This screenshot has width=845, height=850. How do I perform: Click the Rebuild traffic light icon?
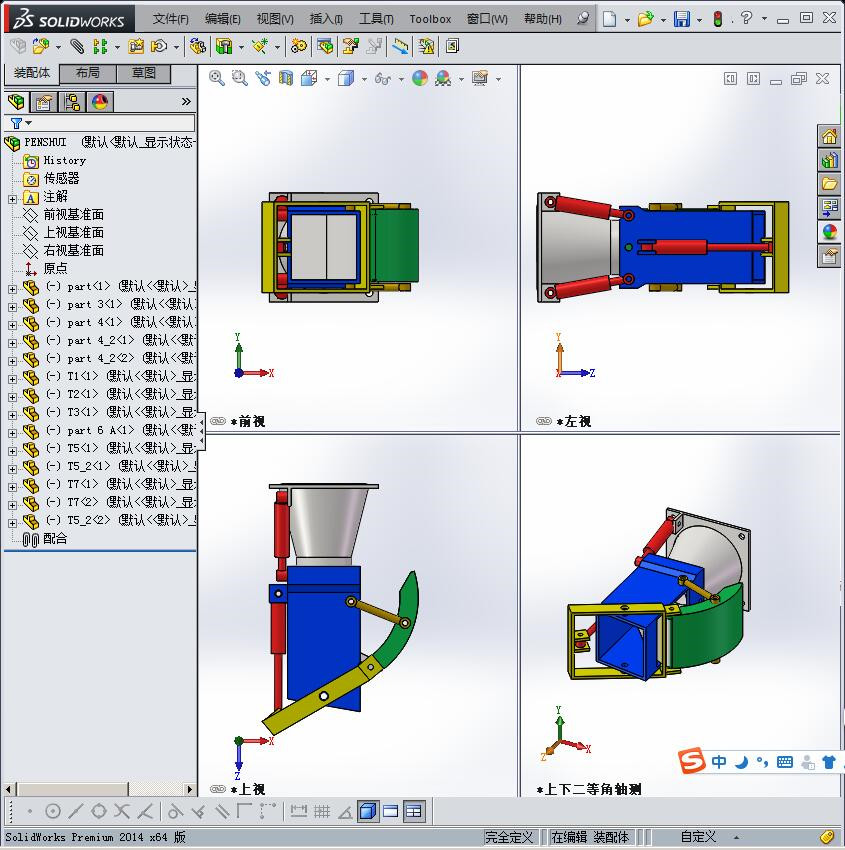coord(718,20)
